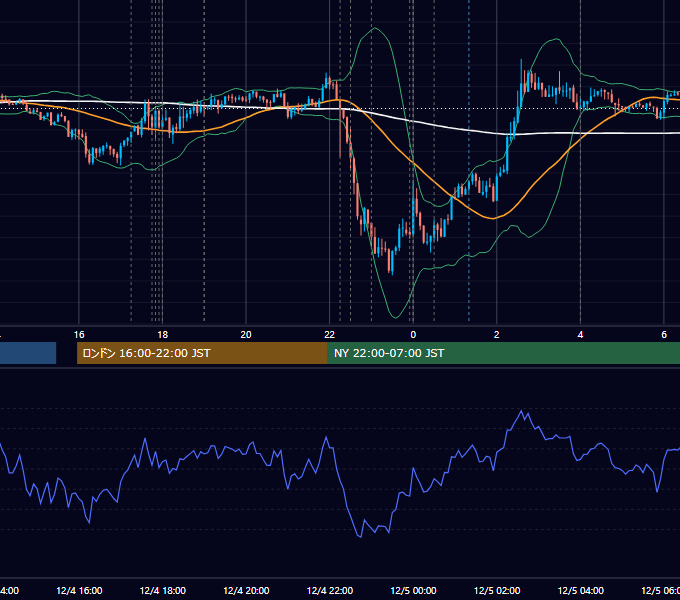The width and height of the screenshot is (680, 600).
Task: Click the 4 hour label on the upper axis
Action: (580, 335)
